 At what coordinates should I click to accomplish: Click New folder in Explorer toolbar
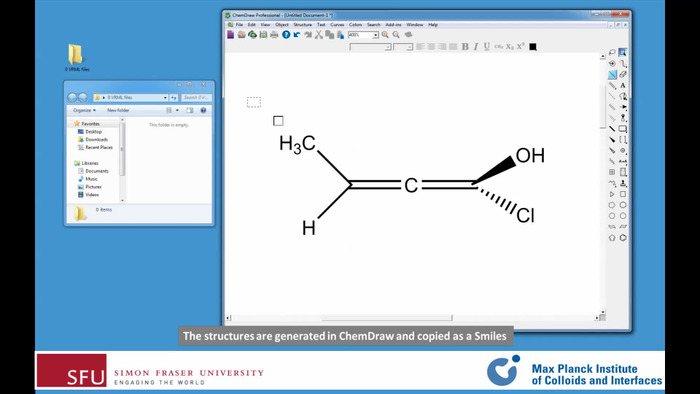118,110
